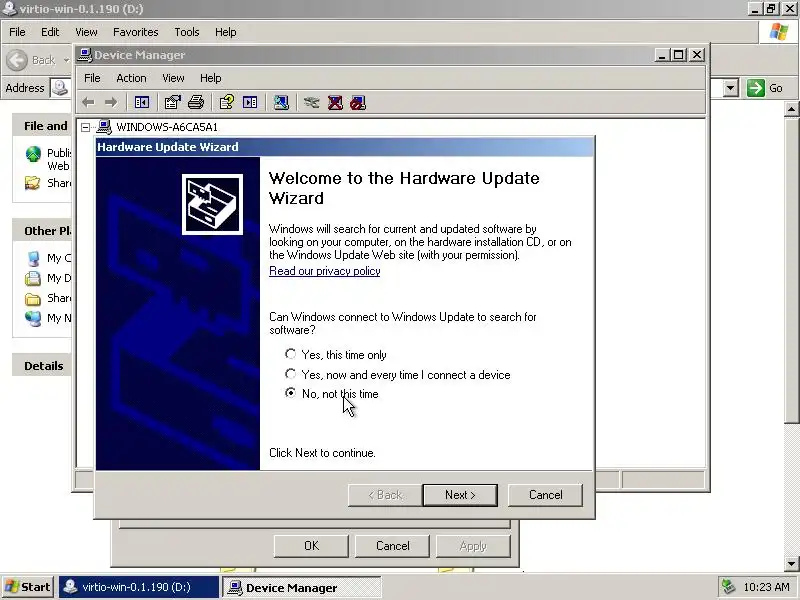Screen dimensions: 800x600
Task: Click the drive icon in Address bar
Action: point(60,88)
